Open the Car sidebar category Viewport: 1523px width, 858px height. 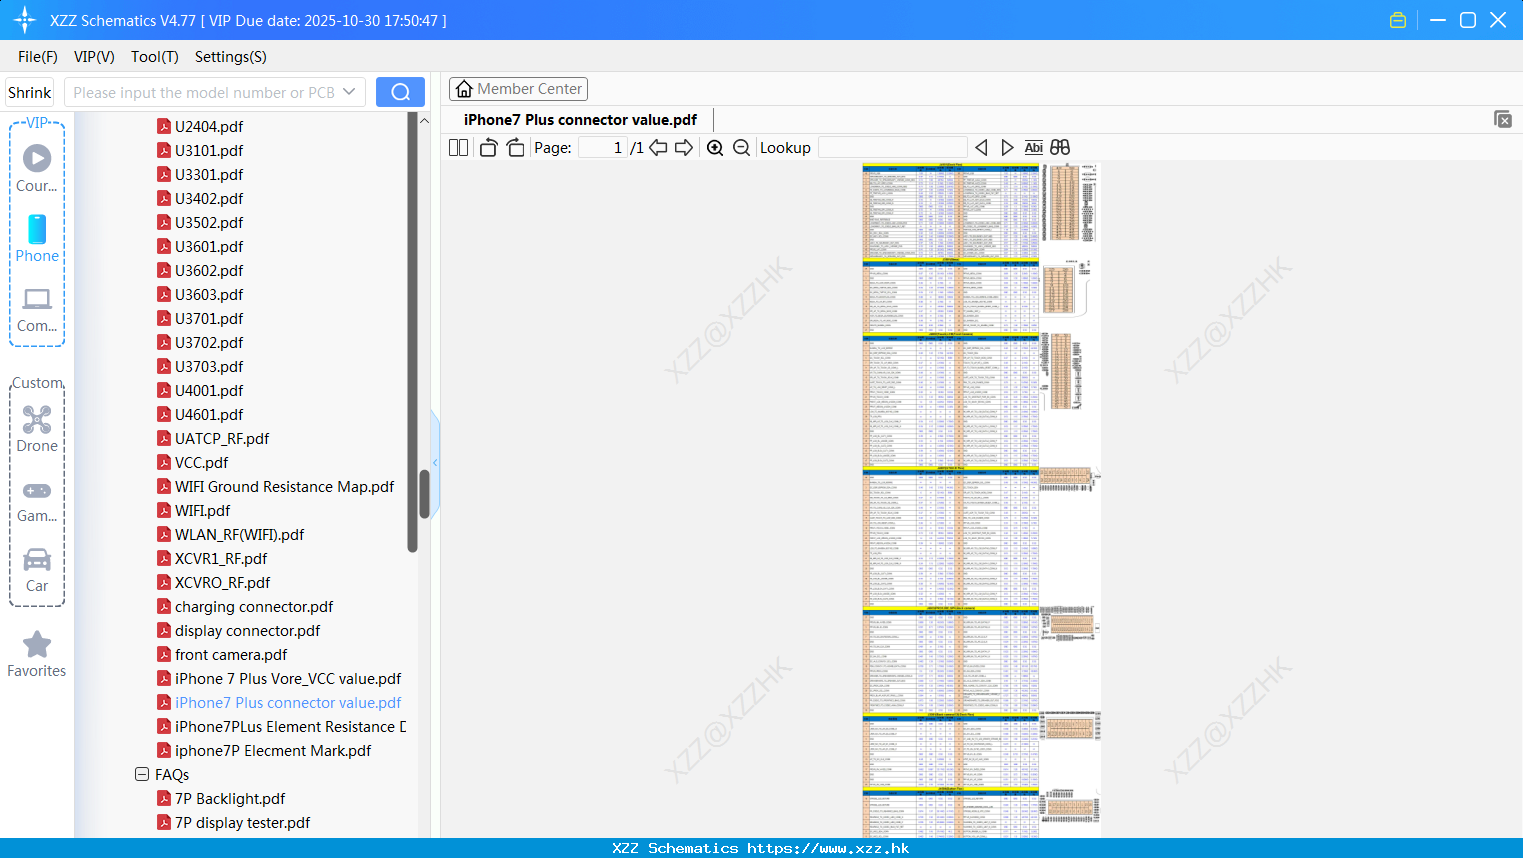pyautogui.click(x=37, y=570)
